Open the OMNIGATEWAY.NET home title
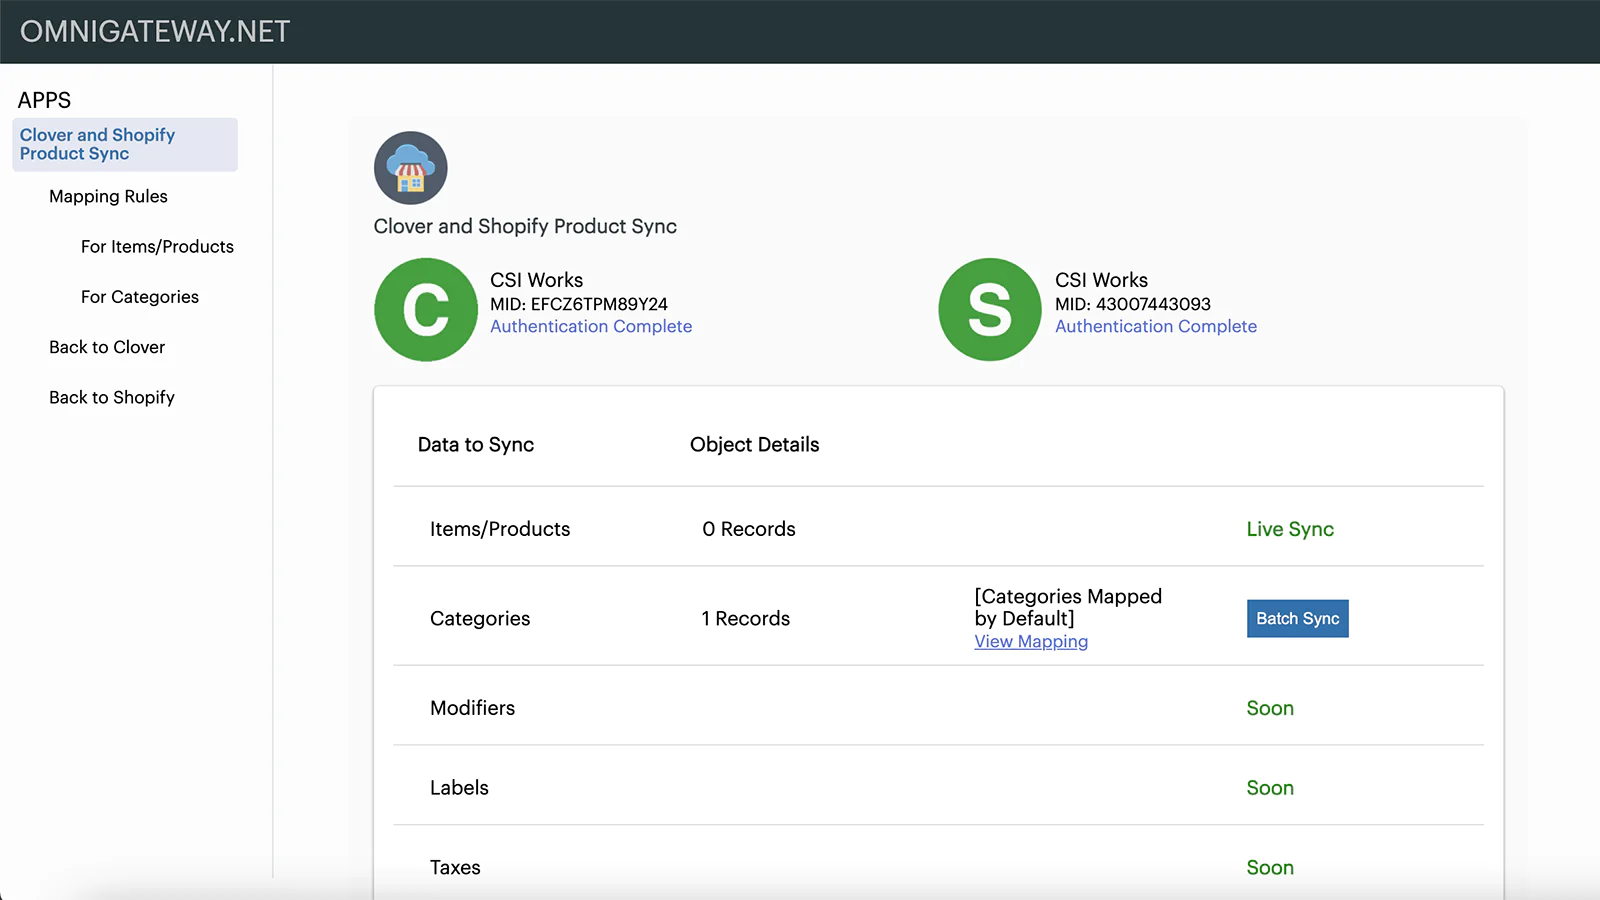Image resolution: width=1600 pixels, height=900 pixels. point(155,32)
